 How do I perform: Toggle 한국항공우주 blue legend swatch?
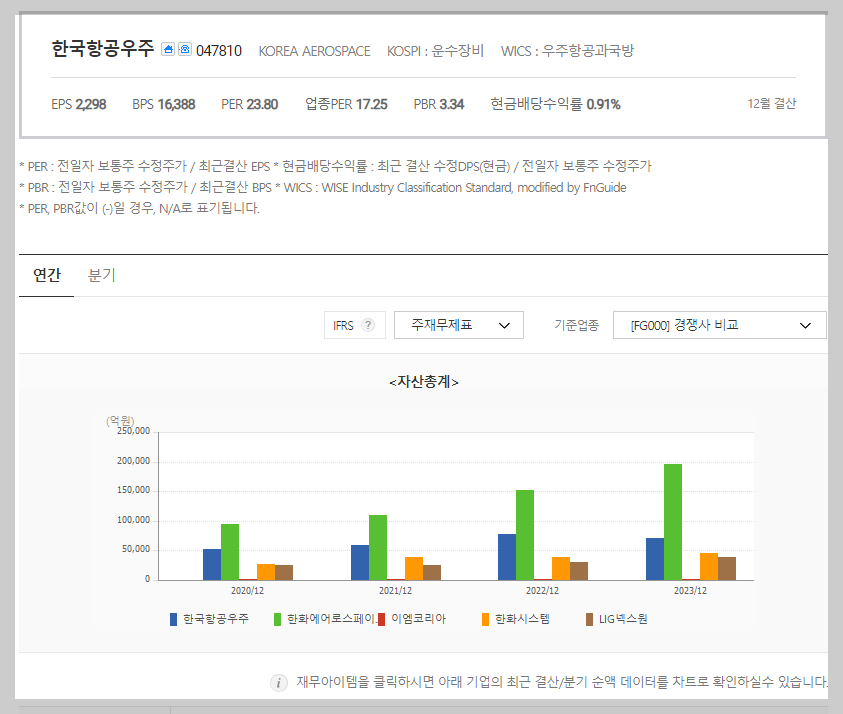click(173, 619)
